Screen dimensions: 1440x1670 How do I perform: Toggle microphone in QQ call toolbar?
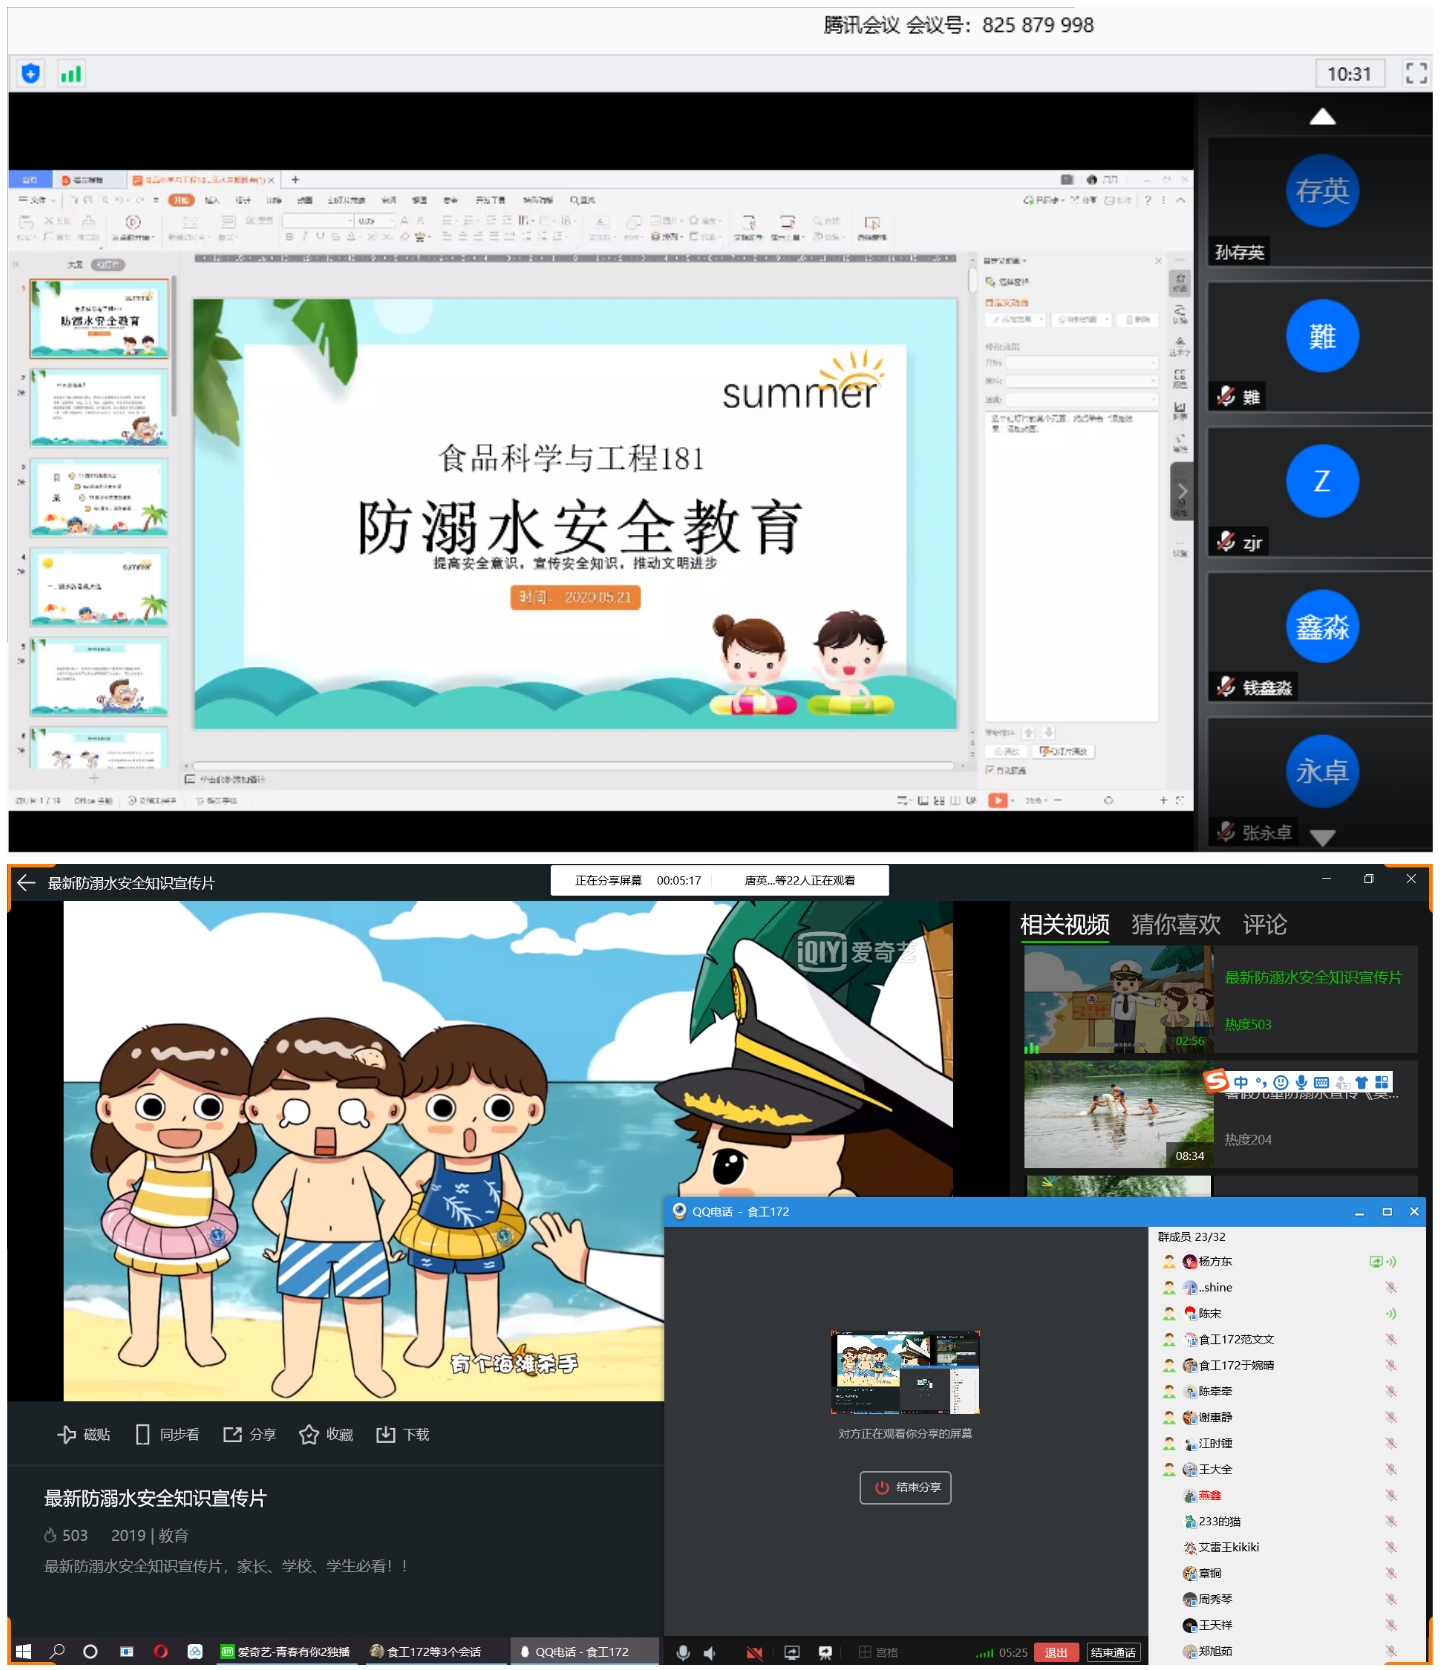pos(683,1652)
